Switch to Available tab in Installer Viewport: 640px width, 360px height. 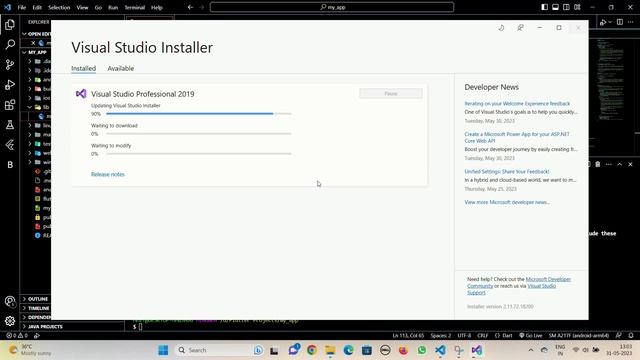click(x=120, y=68)
